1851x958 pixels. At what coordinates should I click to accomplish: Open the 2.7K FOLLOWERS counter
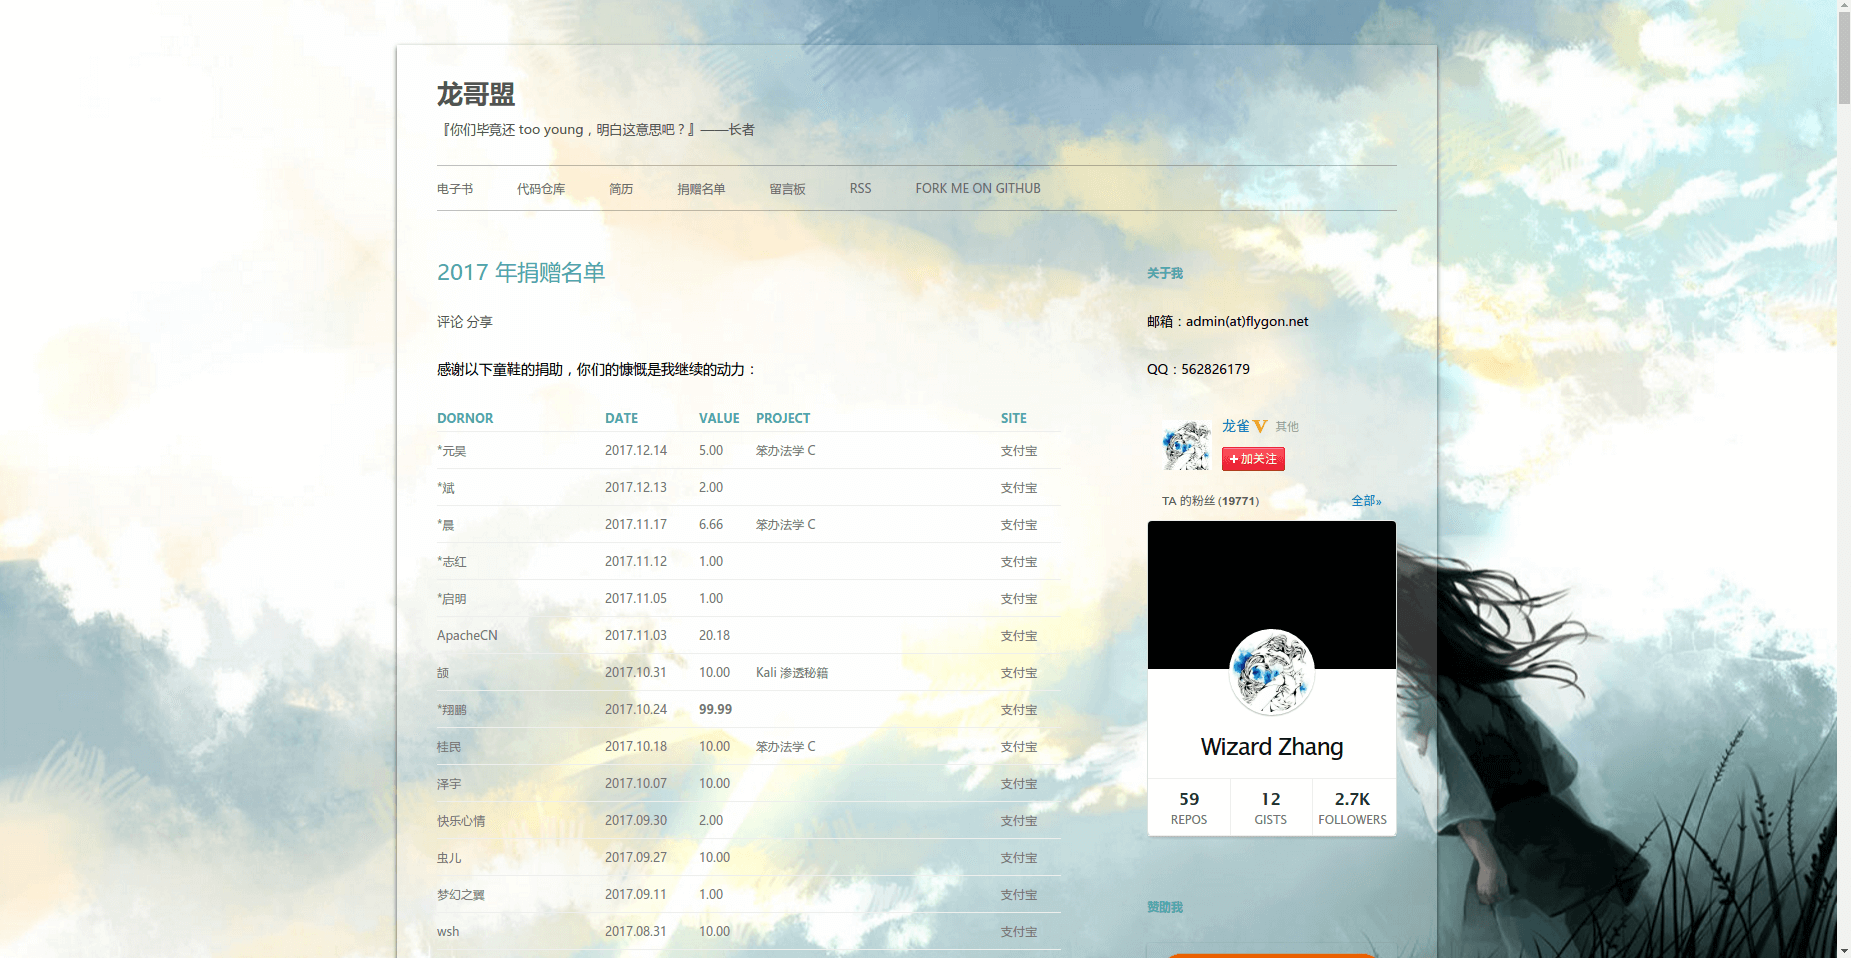pos(1353,807)
